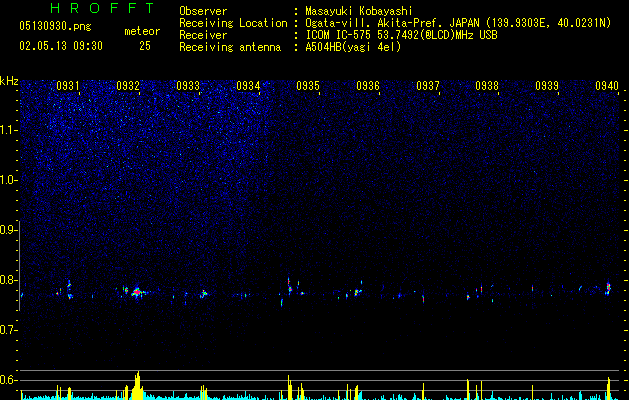Click the HROFFT title text
The image size is (629, 400).
[x=102, y=8]
